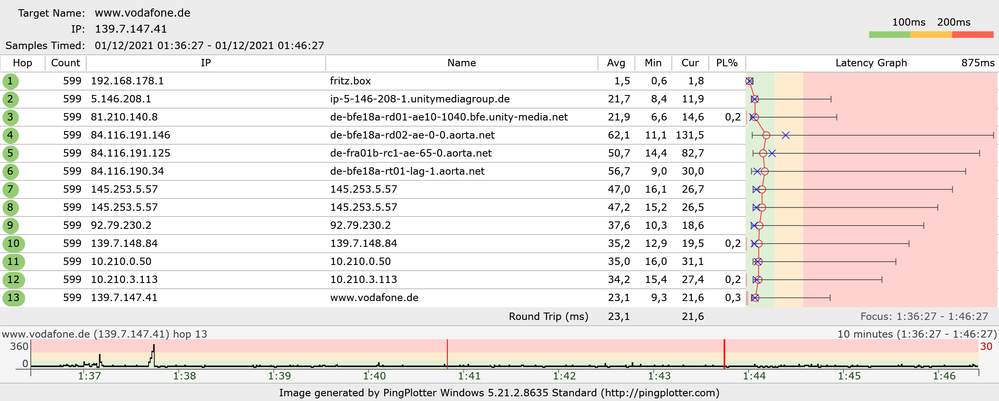Image resolution: width=999 pixels, height=401 pixels.
Task: Sort by the Cur column header
Action: pyautogui.click(x=690, y=63)
